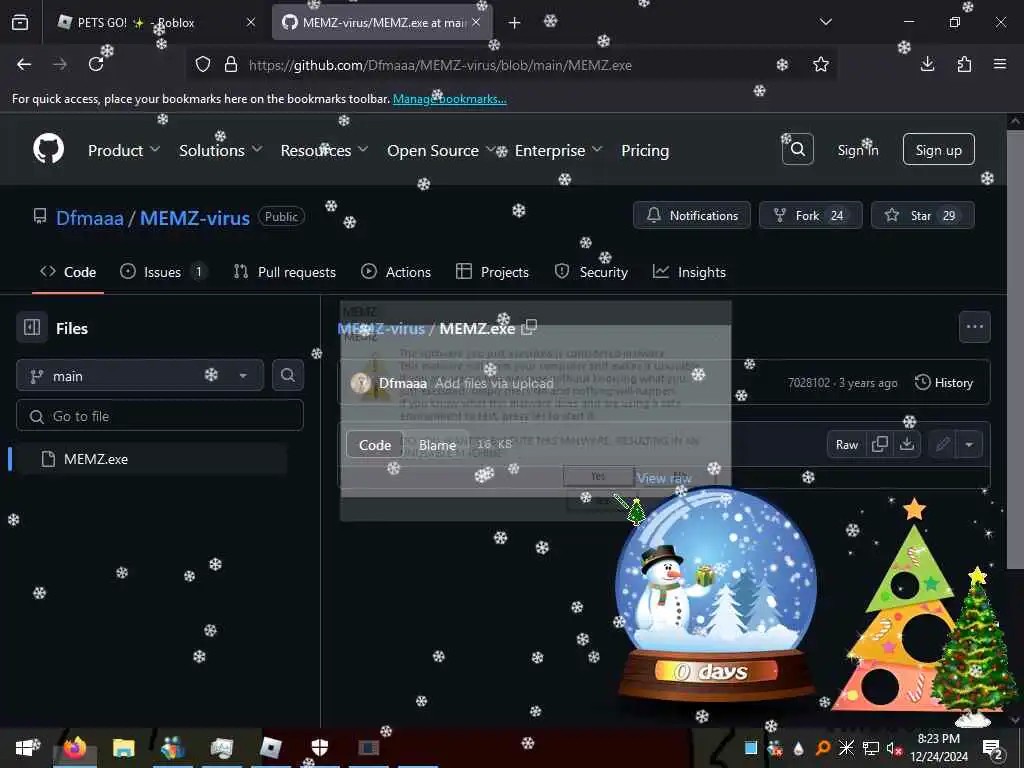Click the site padlock icon
This screenshot has height=768, width=1024.
[x=231, y=65]
